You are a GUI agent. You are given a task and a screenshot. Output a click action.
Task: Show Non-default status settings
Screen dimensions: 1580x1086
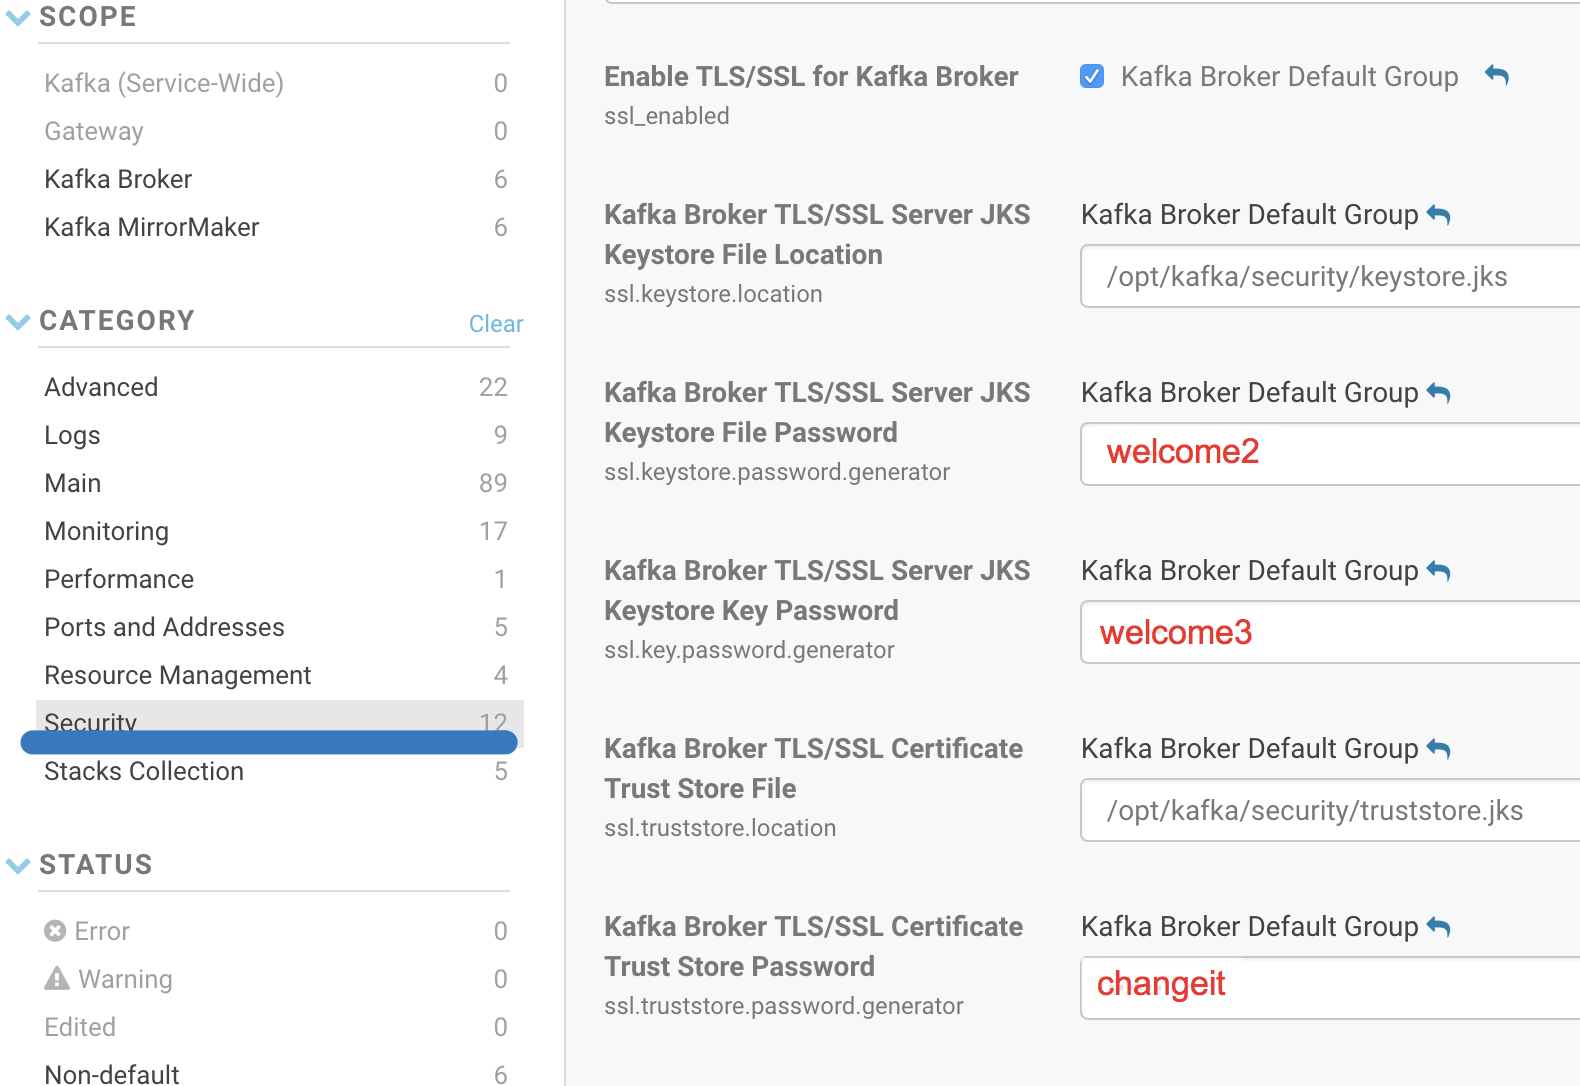112,1074
